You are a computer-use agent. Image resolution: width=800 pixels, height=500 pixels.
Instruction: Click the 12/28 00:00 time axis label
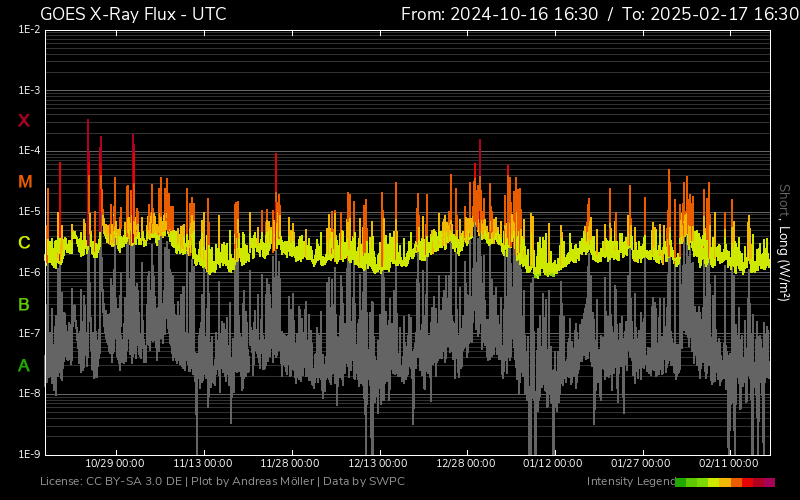[466, 464]
